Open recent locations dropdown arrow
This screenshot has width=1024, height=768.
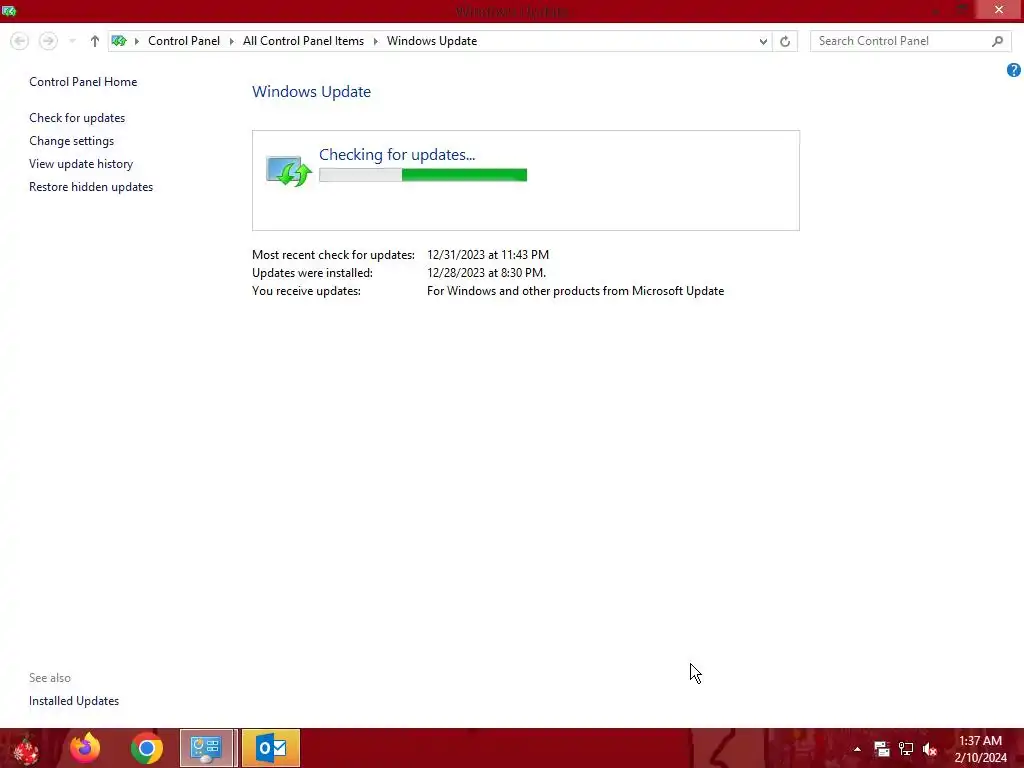tap(72, 41)
